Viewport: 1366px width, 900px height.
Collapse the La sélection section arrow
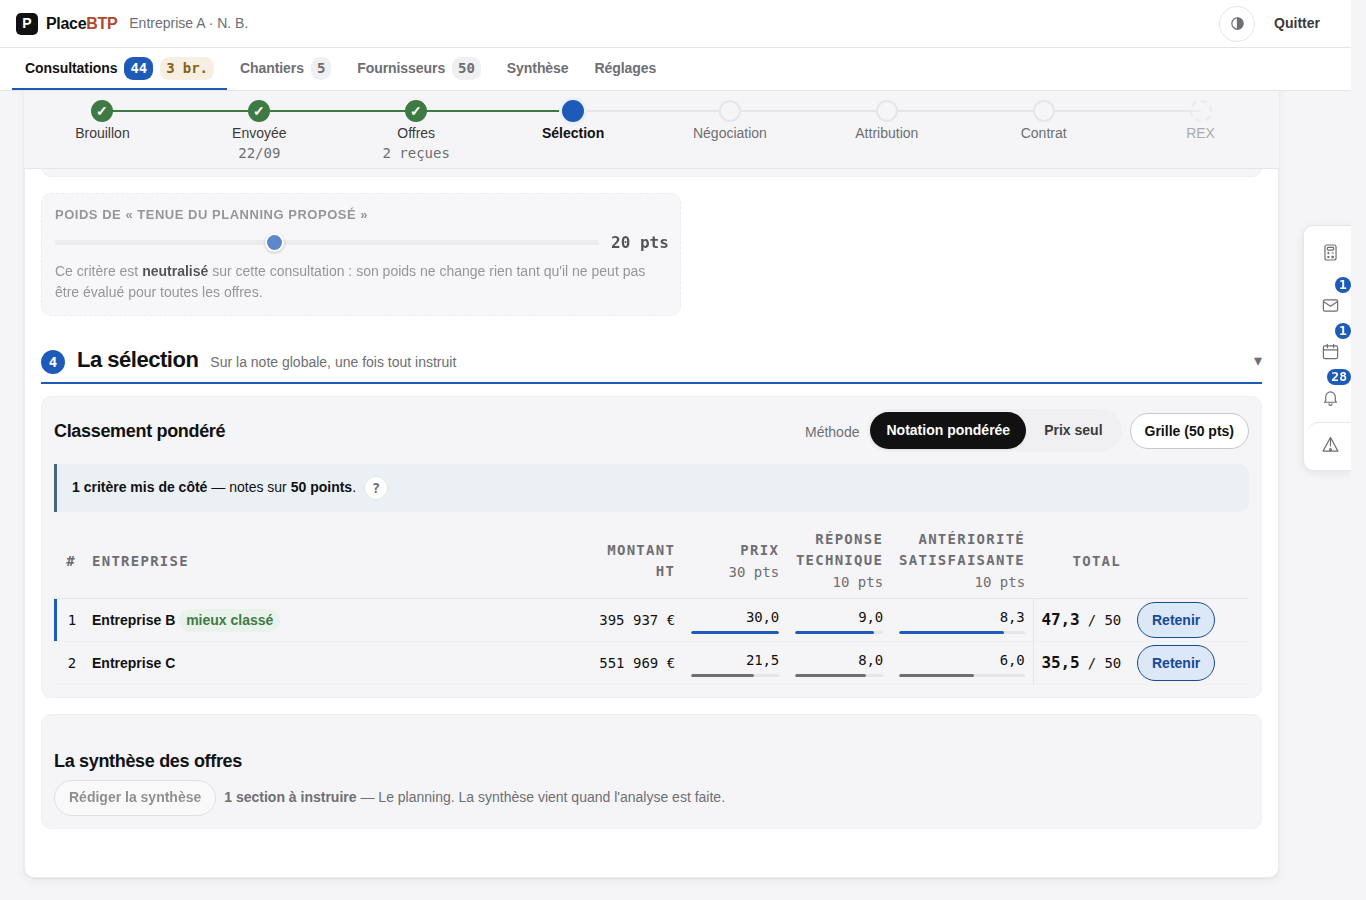click(x=1258, y=361)
